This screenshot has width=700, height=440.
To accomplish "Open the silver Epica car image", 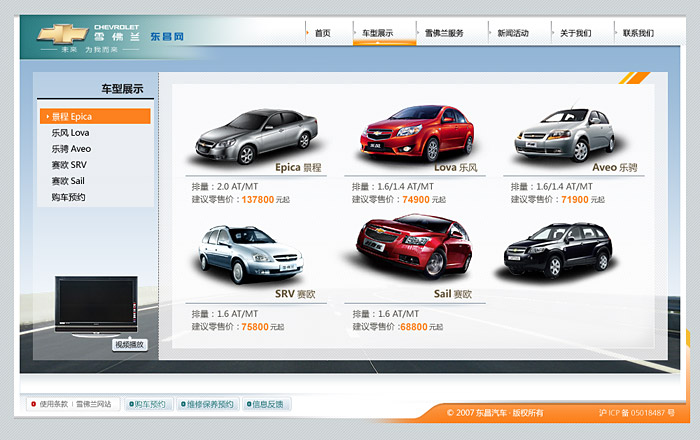I will click(x=256, y=135).
